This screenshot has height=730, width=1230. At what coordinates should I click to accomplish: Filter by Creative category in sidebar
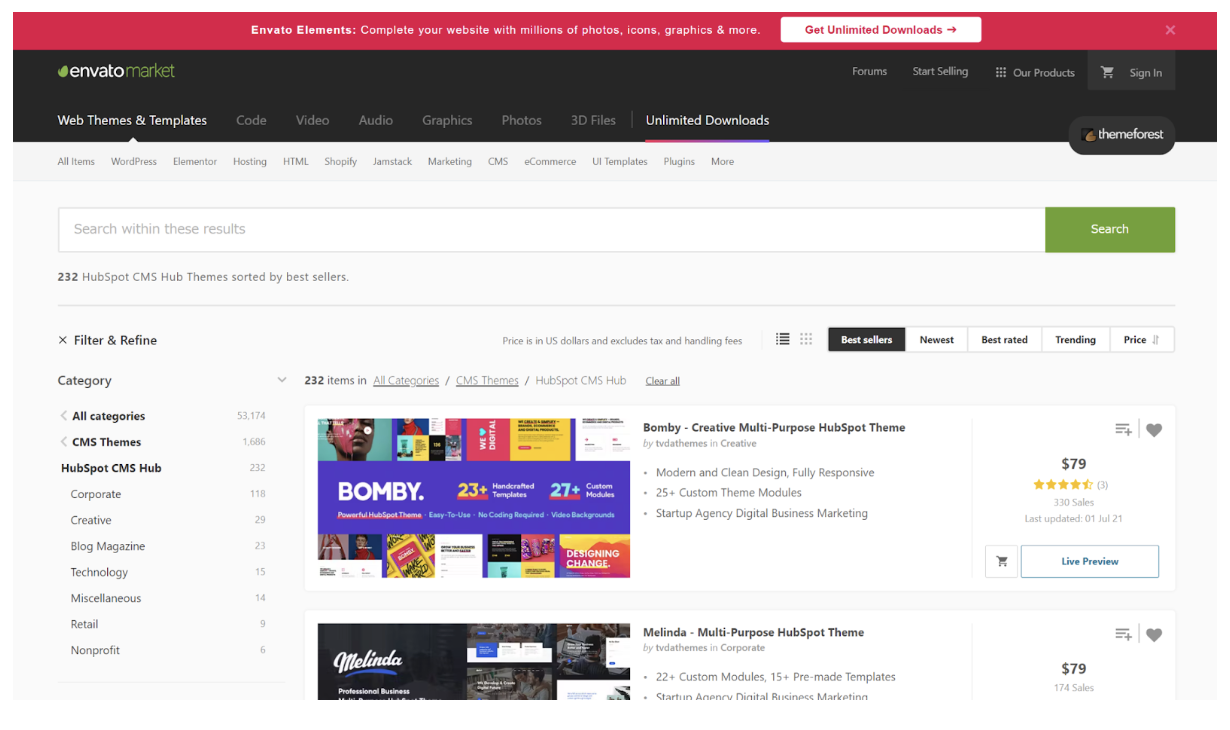[x=91, y=520]
